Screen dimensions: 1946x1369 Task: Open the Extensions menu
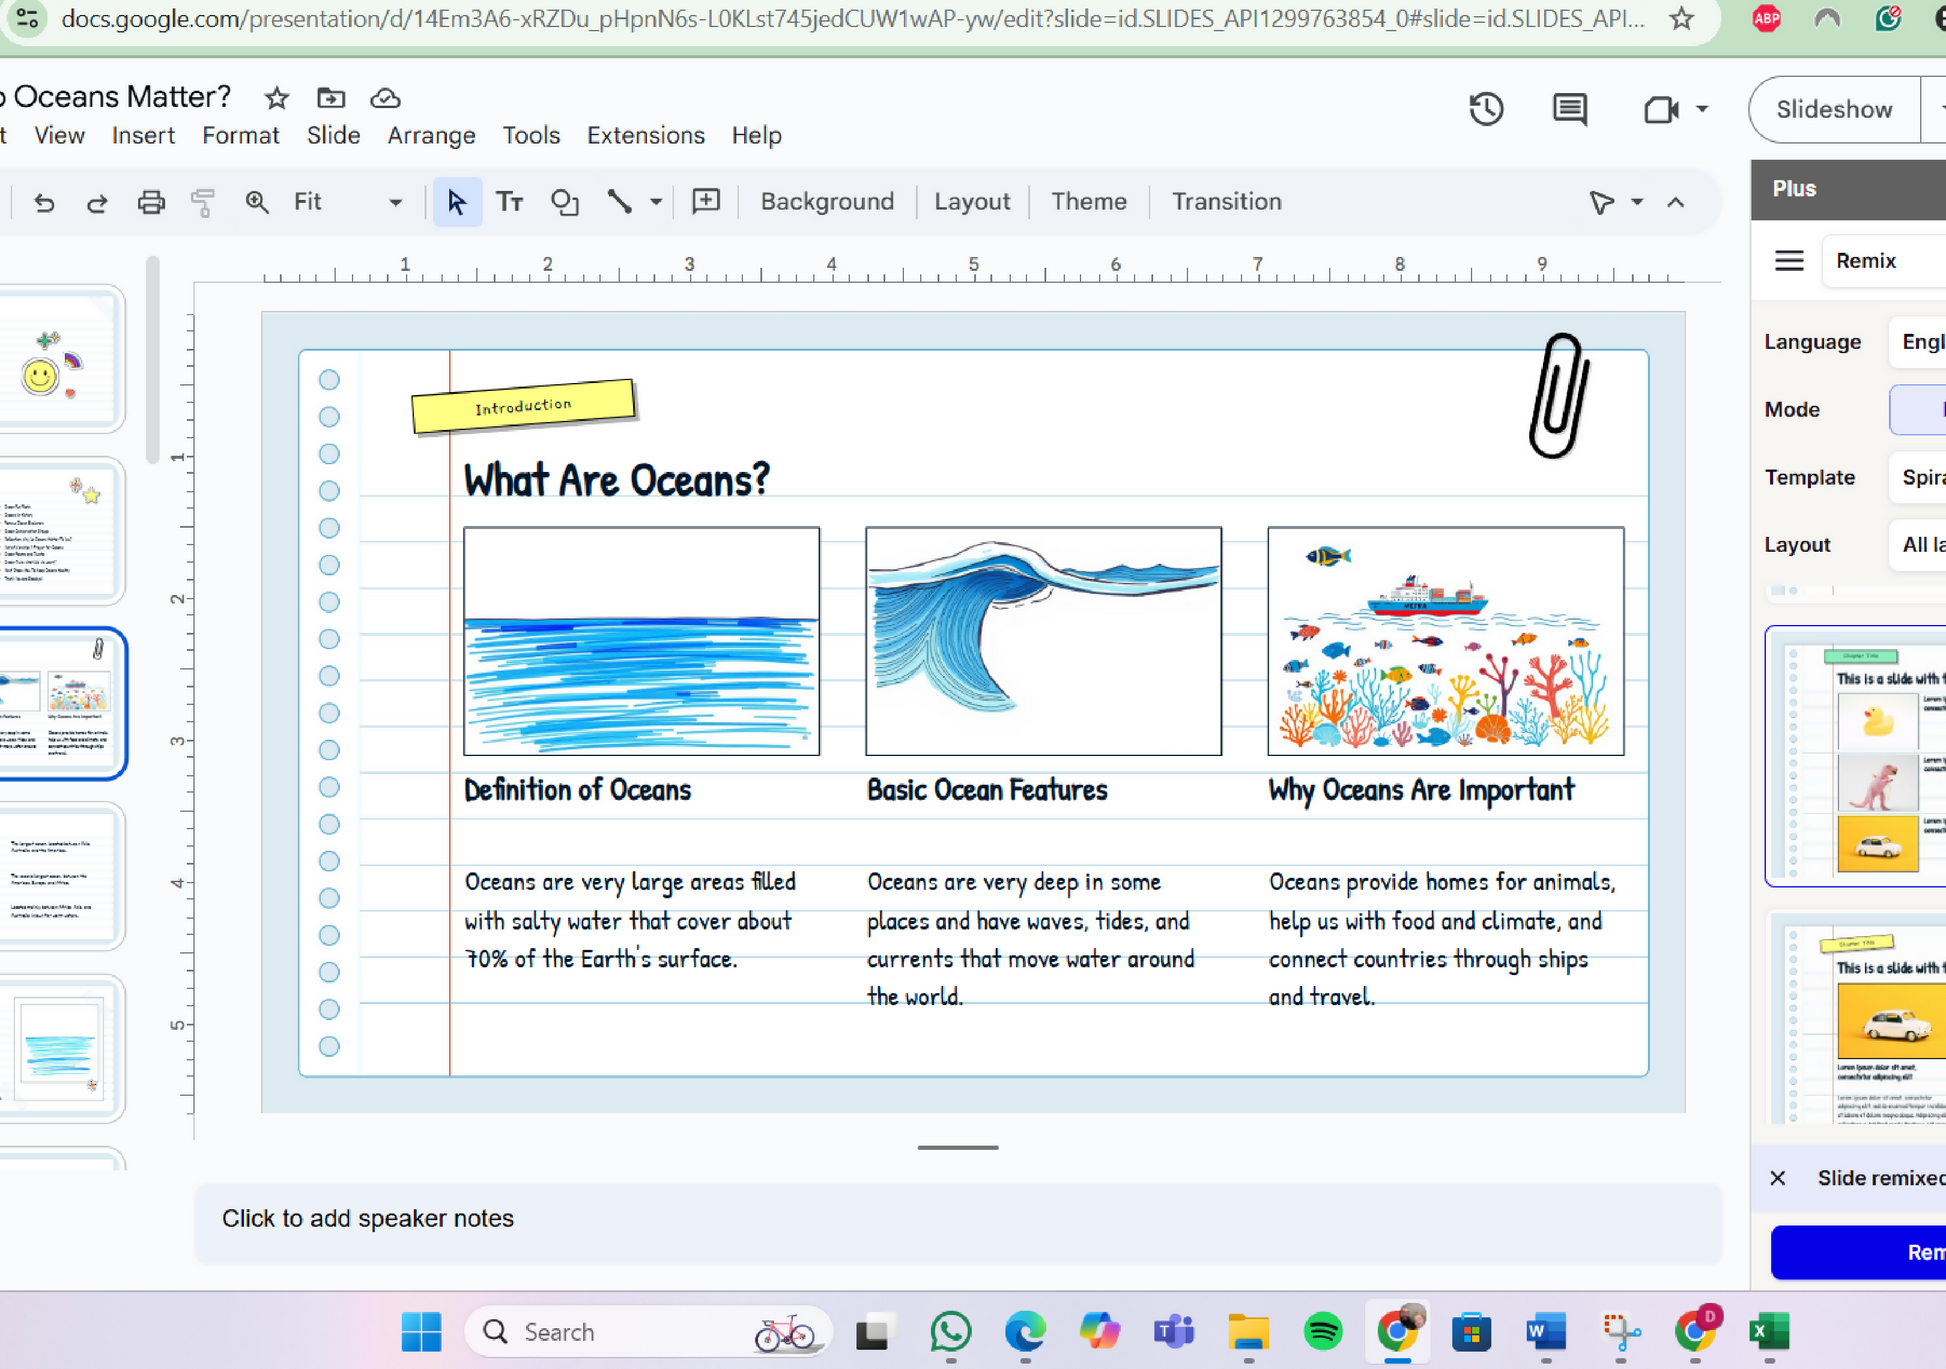pyautogui.click(x=645, y=135)
